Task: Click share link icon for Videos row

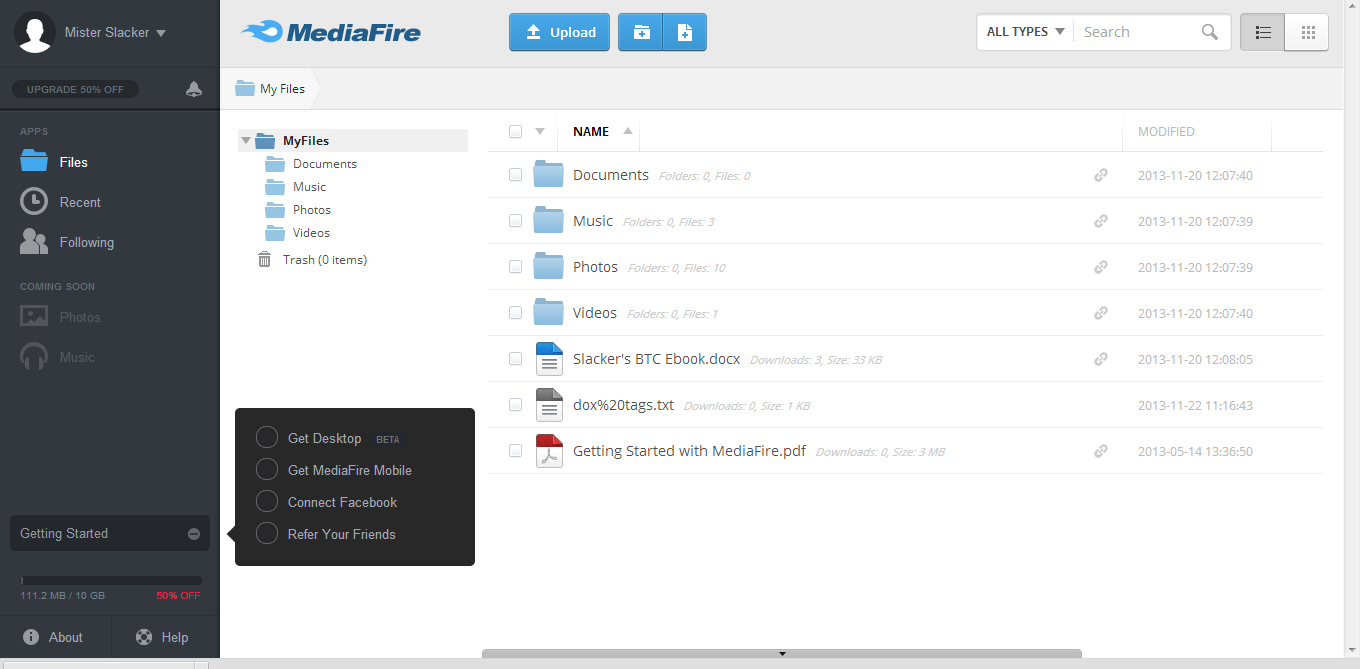Action: pyautogui.click(x=1100, y=313)
